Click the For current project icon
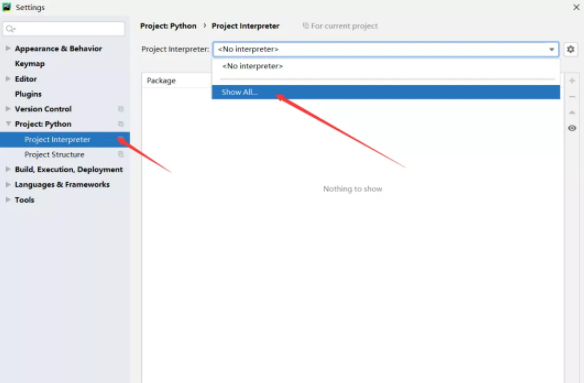This screenshot has width=584, height=383. (x=305, y=26)
